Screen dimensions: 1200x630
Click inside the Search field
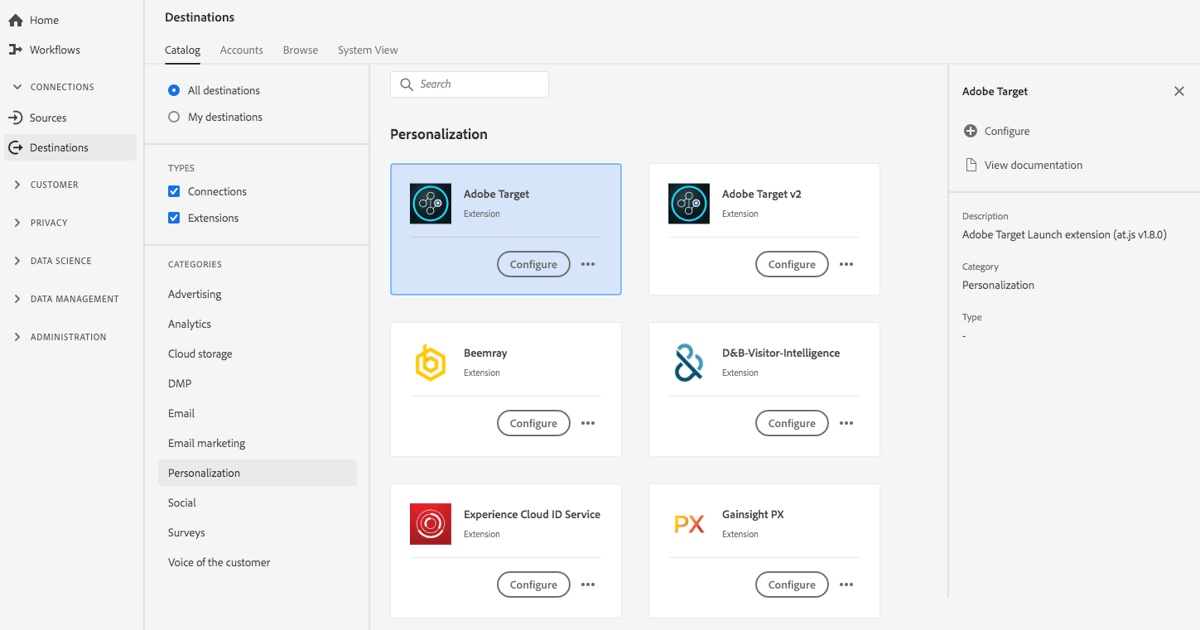pyautogui.click(x=469, y=84)
